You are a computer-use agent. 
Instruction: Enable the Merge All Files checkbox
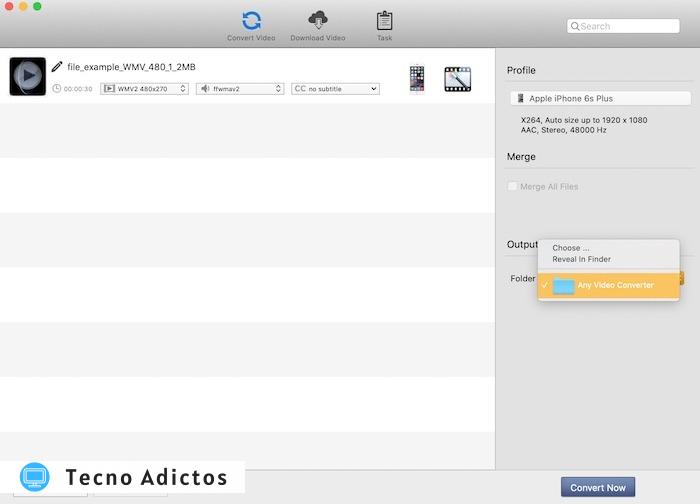(x=513, y=187)
